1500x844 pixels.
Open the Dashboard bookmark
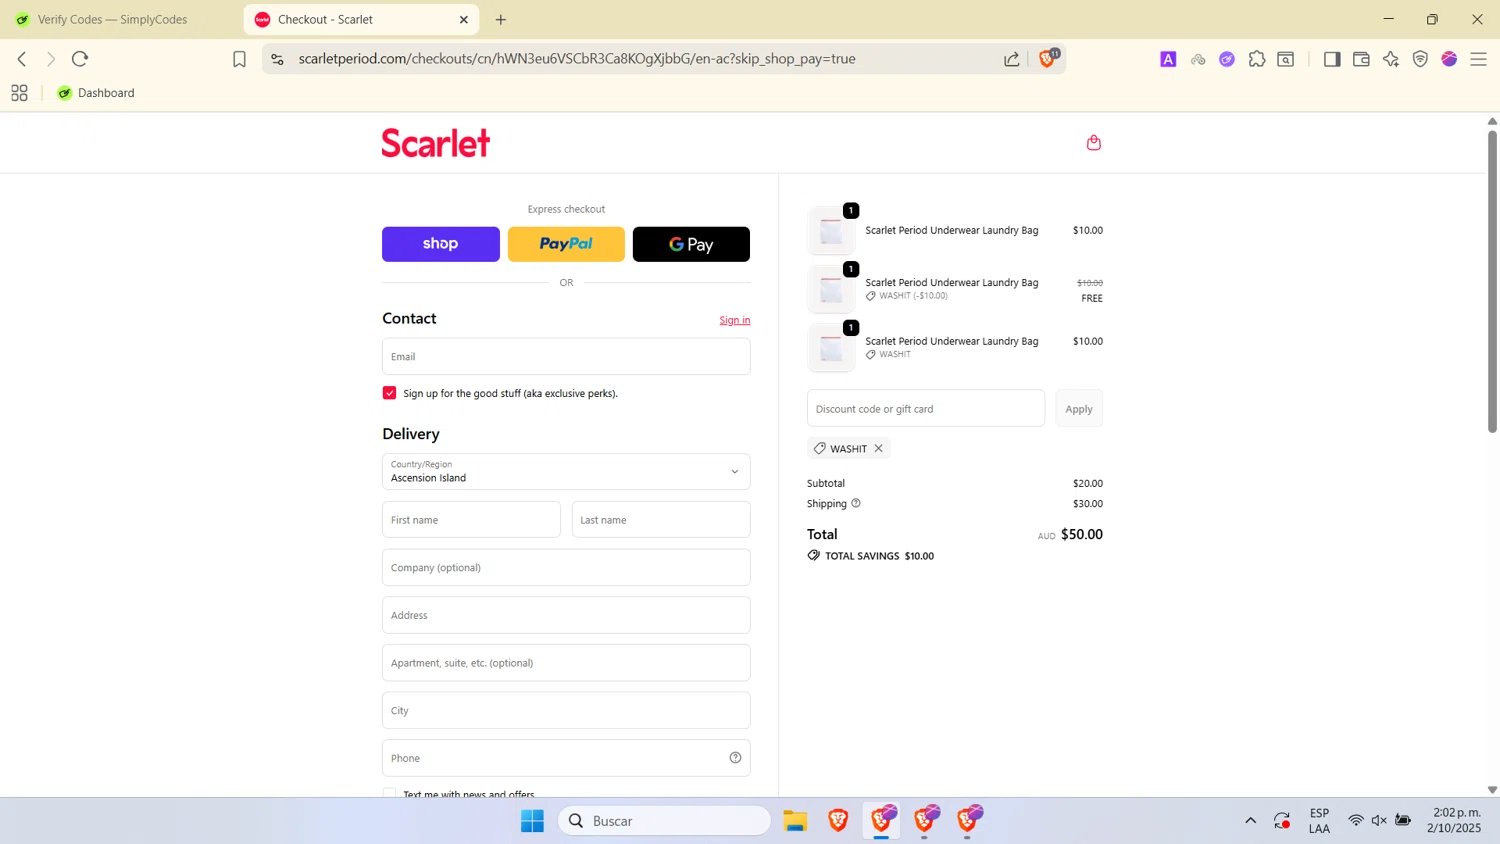[96, 93]
